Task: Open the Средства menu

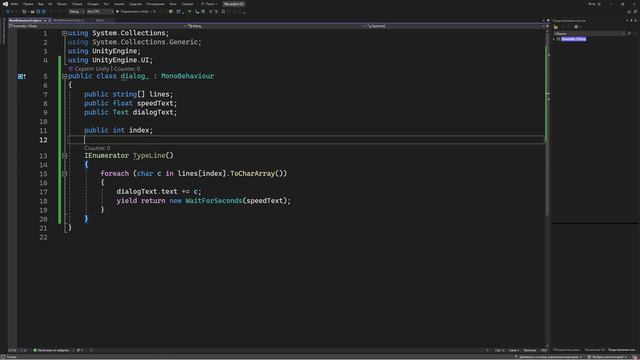Action: (136, 4)
